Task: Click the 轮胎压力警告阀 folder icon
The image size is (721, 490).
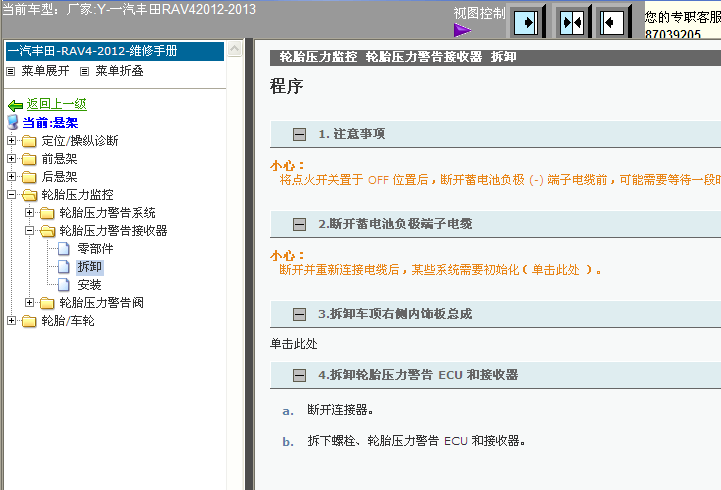Action: 47,303
